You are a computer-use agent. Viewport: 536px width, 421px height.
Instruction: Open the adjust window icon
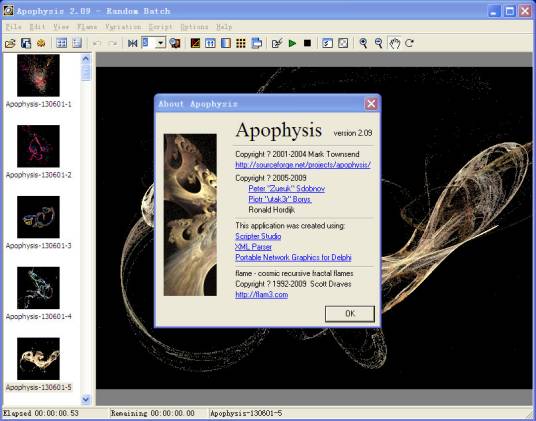point(210,43)
